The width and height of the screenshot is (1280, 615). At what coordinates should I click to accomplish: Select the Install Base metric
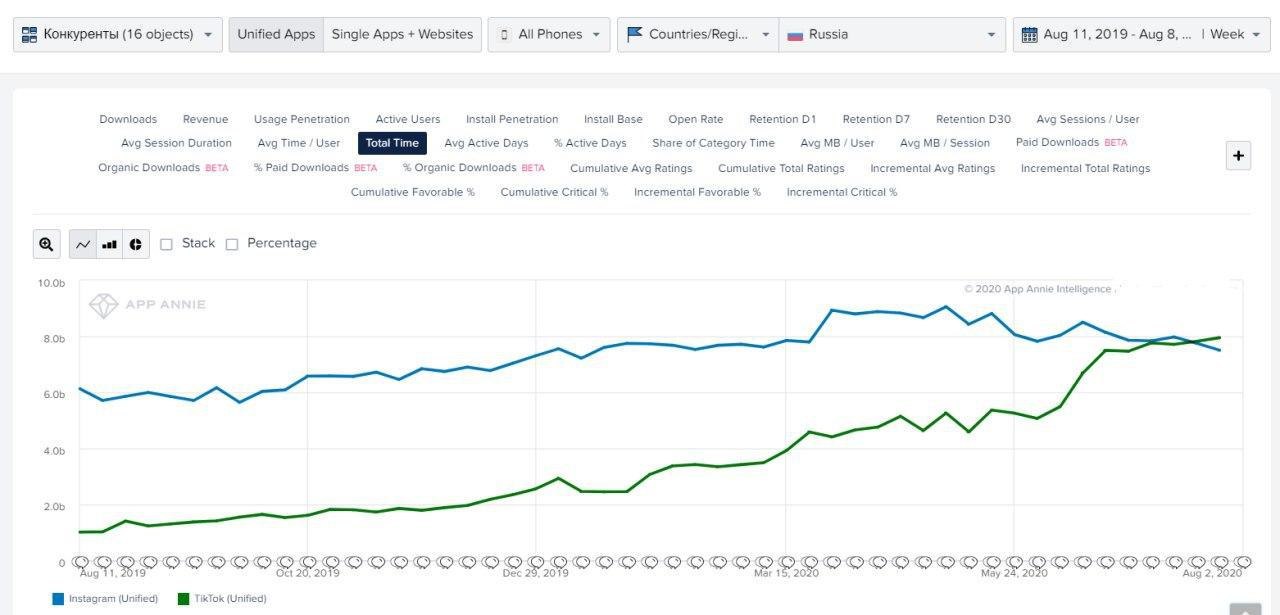point(613,119)
